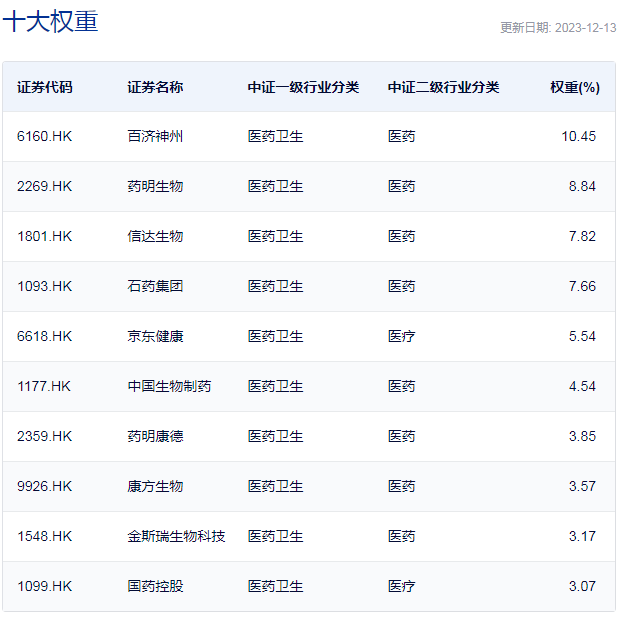
Task: Click the 证券代码 column header
Action: (45, 87)
